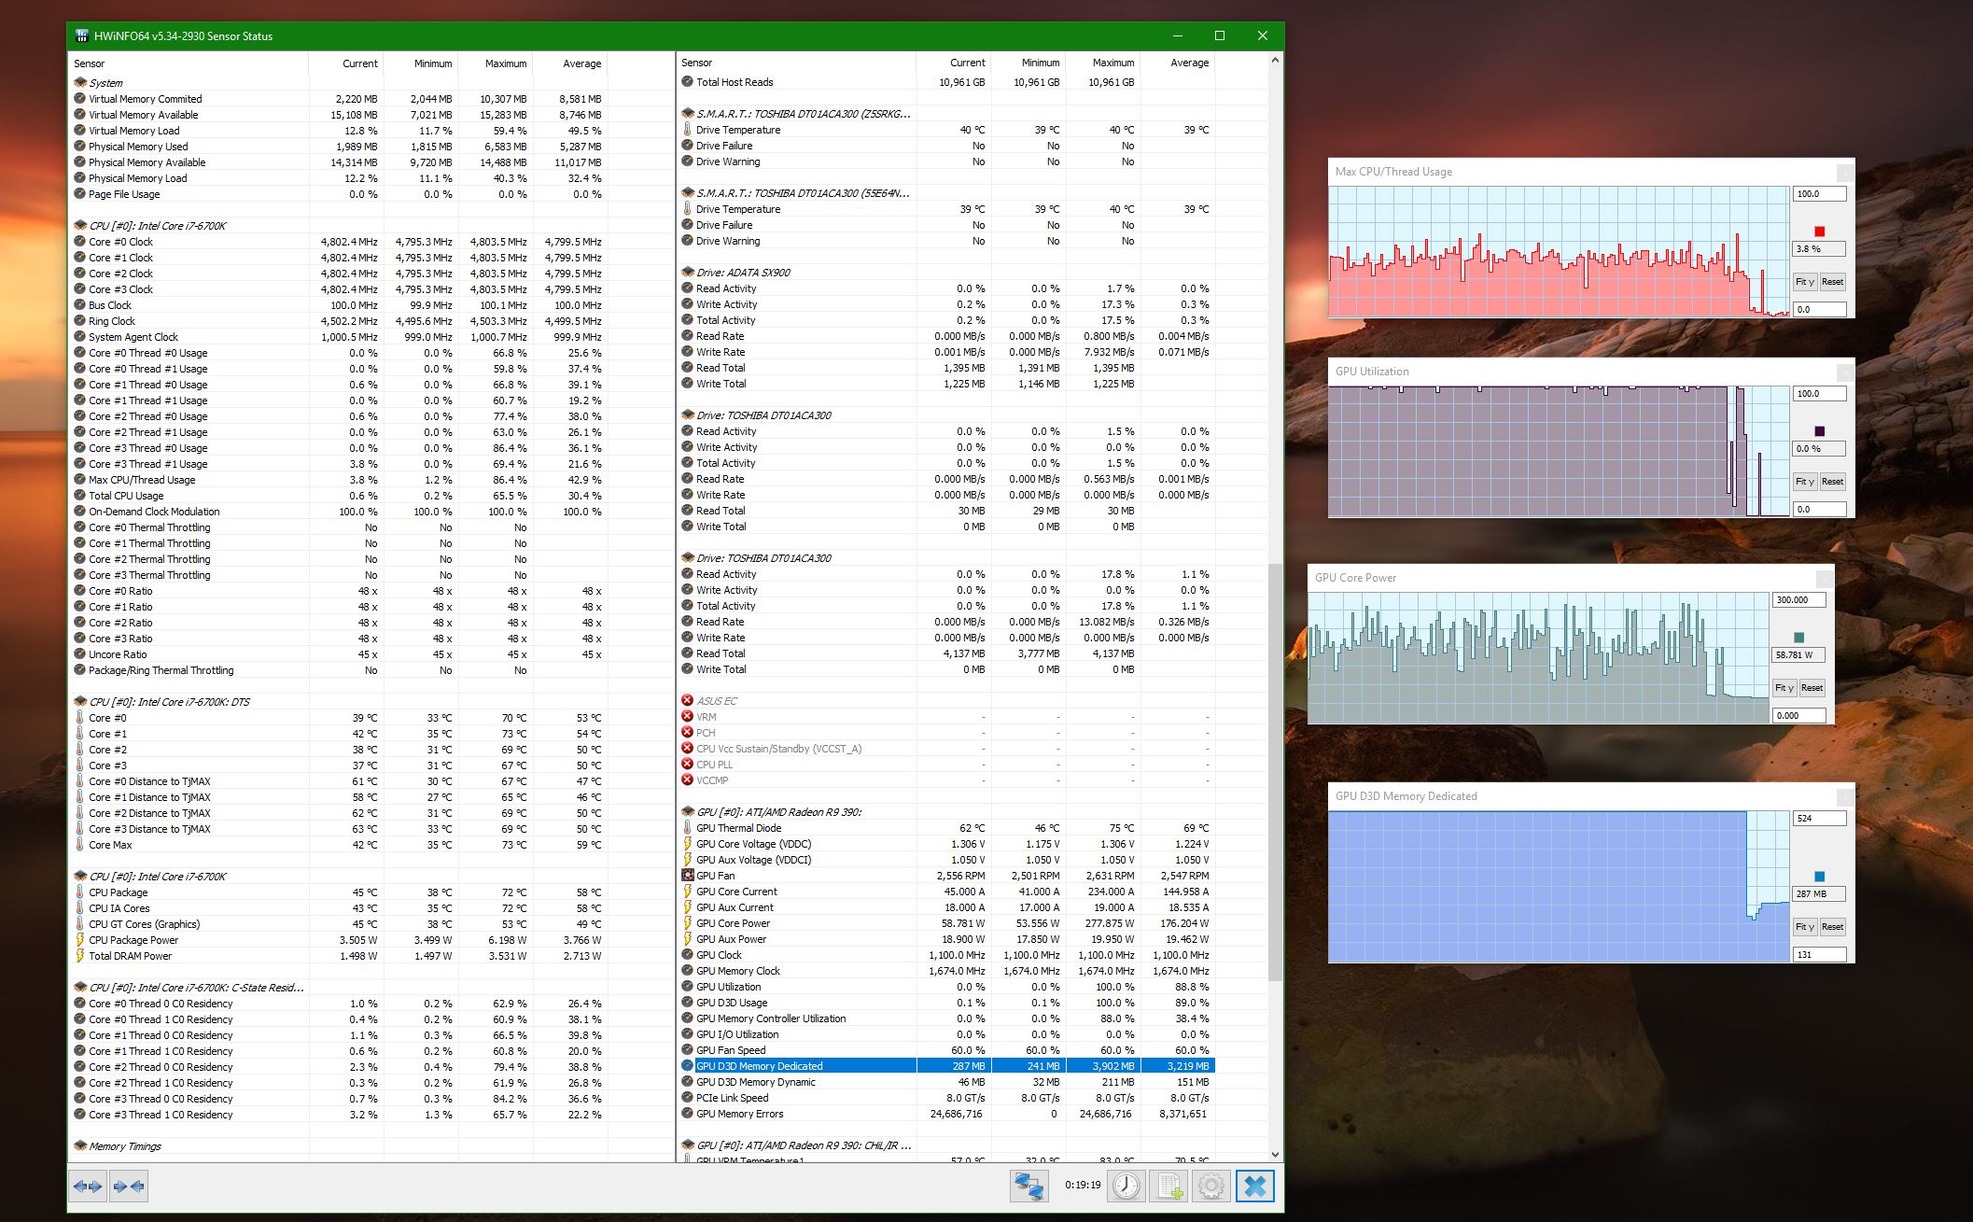Select the GPU D3D Memory Dynamic row

[x=946, y=1082]
